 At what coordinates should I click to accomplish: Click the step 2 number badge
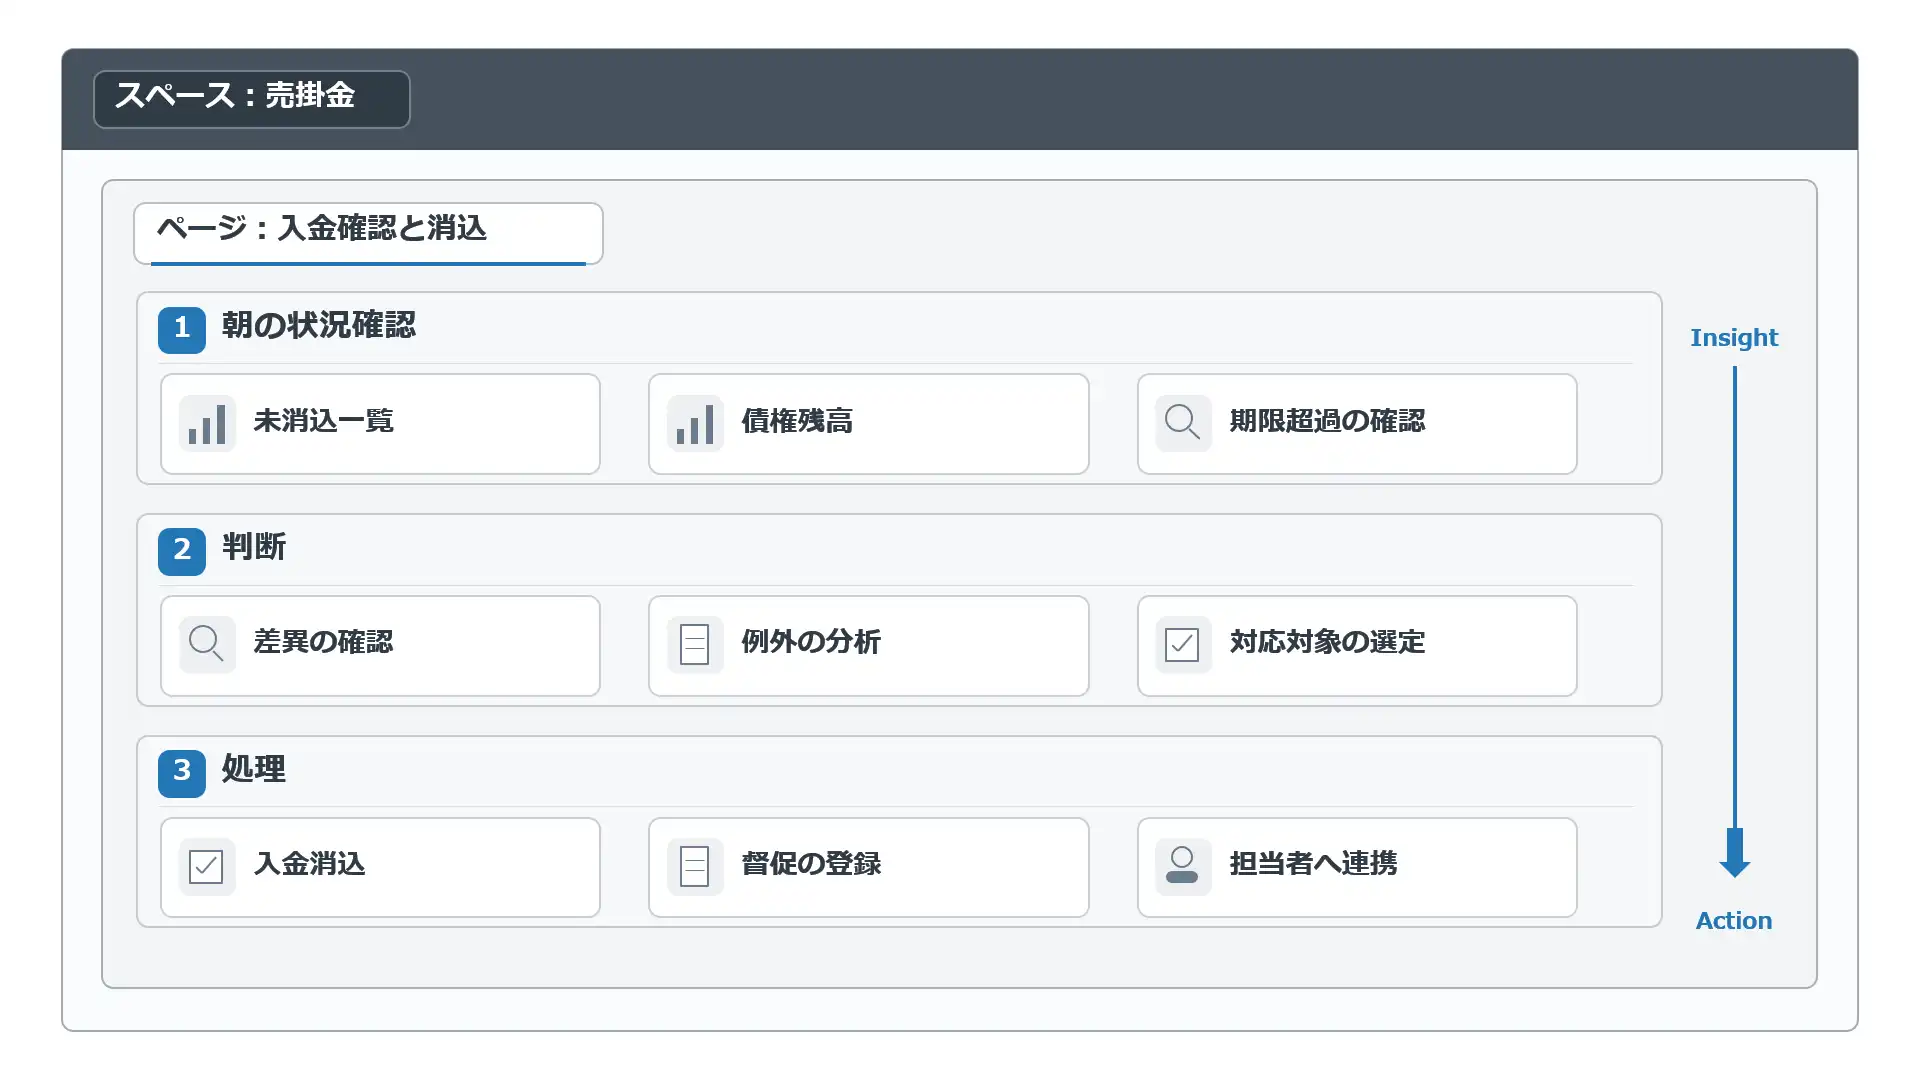click(x=182, y=551)
